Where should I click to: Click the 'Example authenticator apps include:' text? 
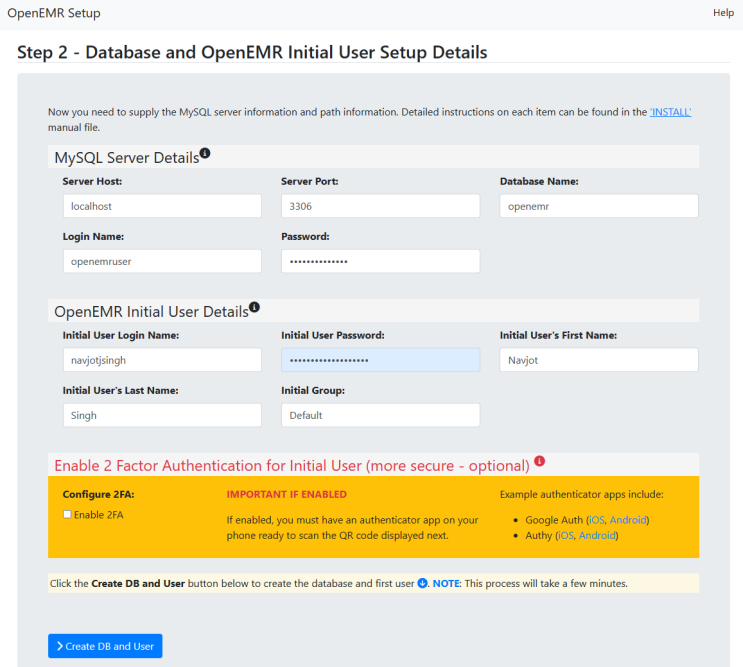point(582,495)
